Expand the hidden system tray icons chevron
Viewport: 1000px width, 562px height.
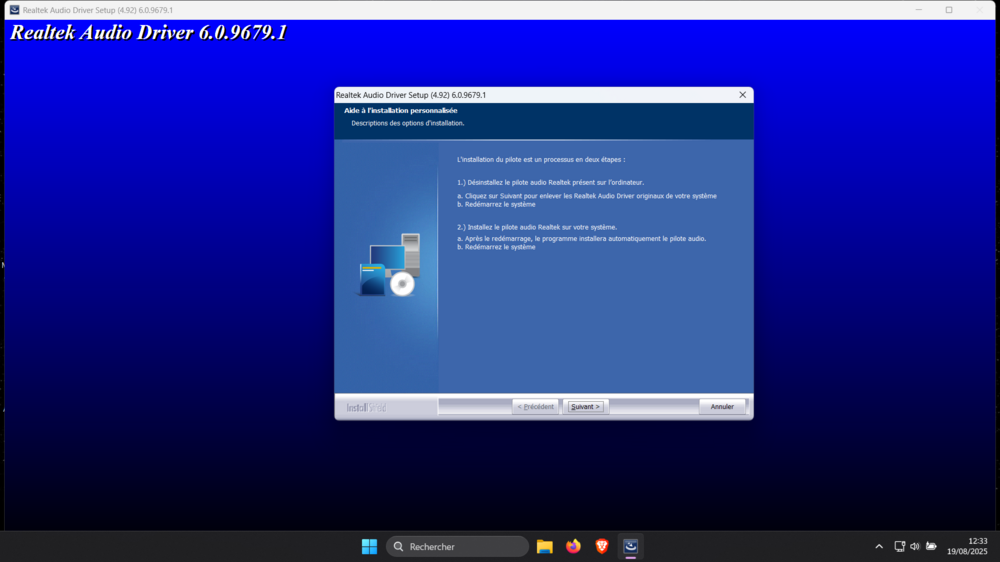pyautogui.click(x=879, y=546)
